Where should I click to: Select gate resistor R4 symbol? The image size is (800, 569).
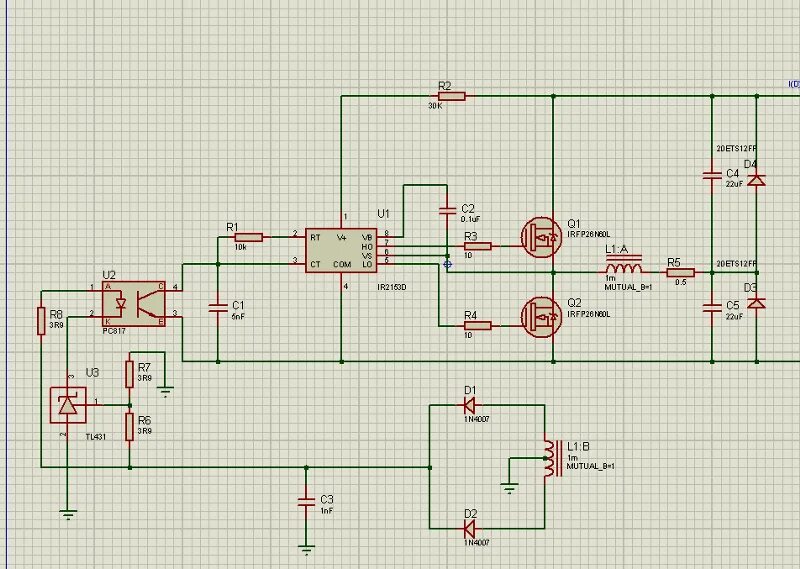pos(478,326)
